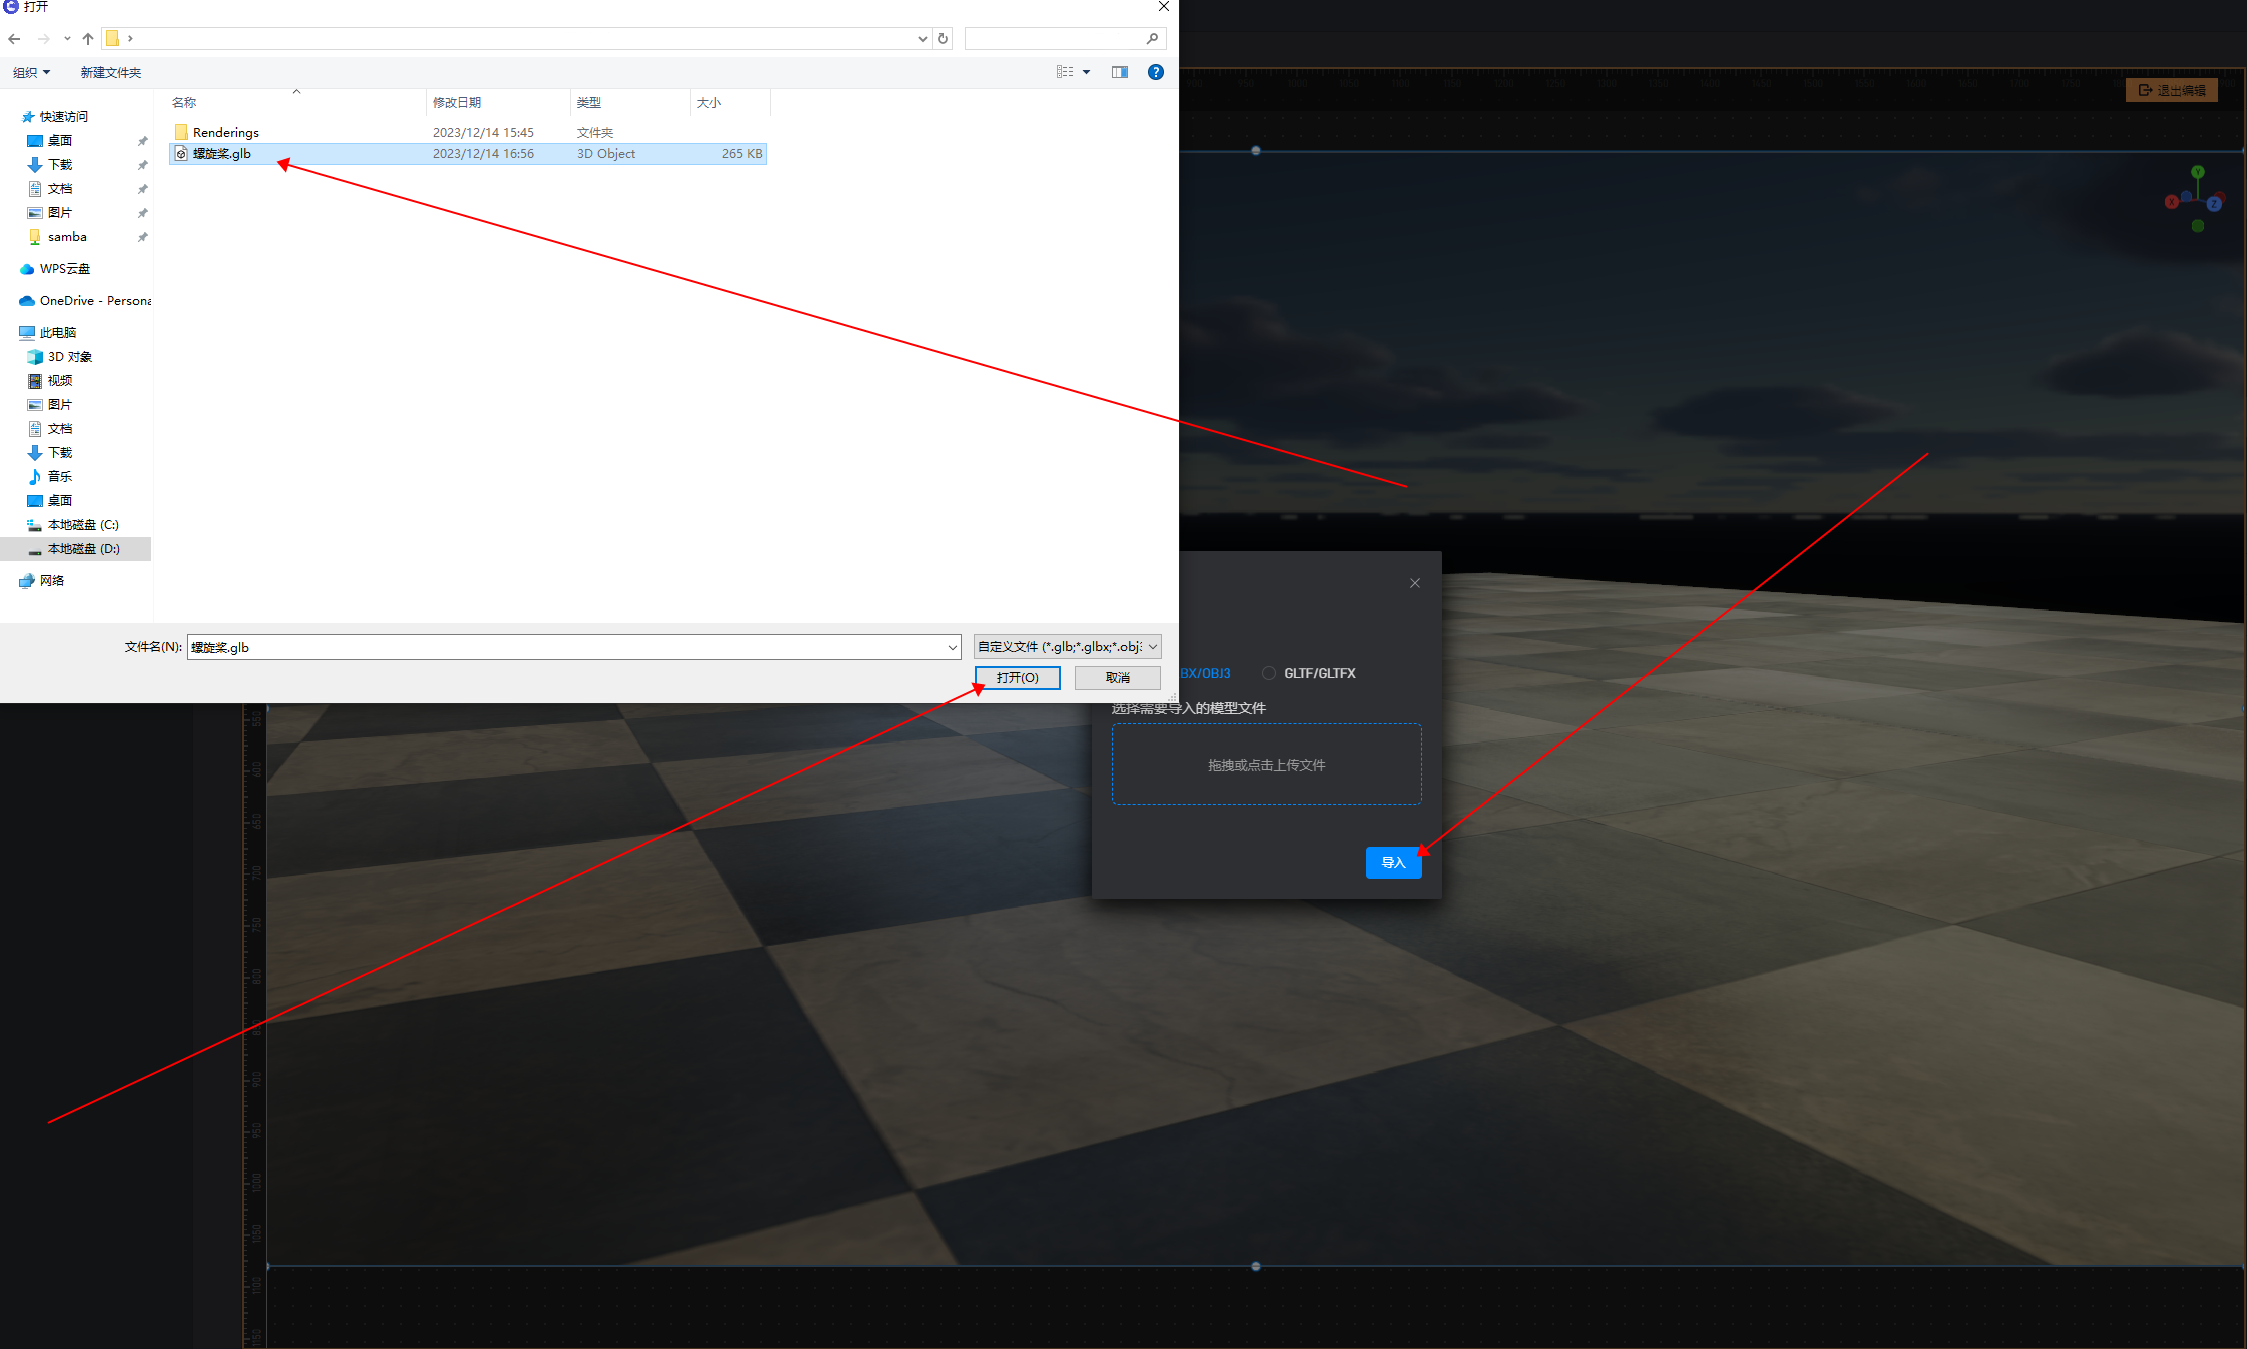Open the dialog help icon
This screenshot has height=1349, width=2247.
[x=1156, y=72]
